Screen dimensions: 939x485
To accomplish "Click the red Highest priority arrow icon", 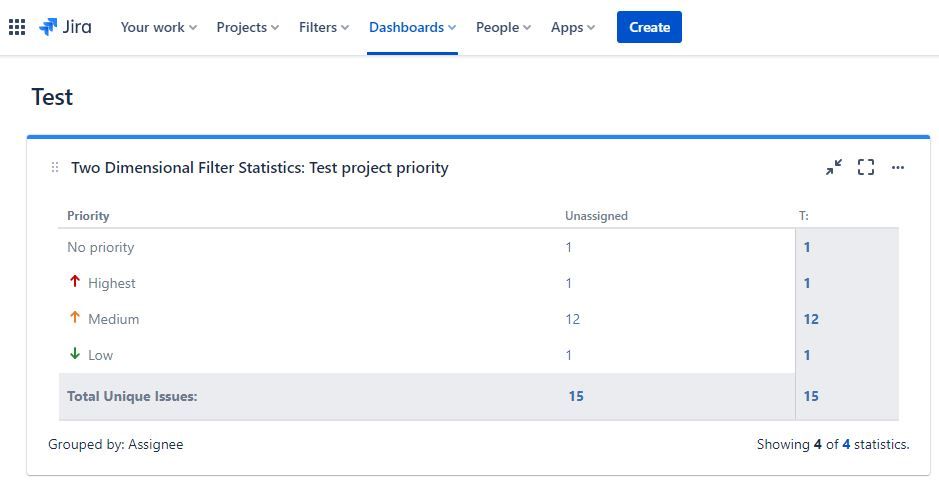I will coord(74,282).
